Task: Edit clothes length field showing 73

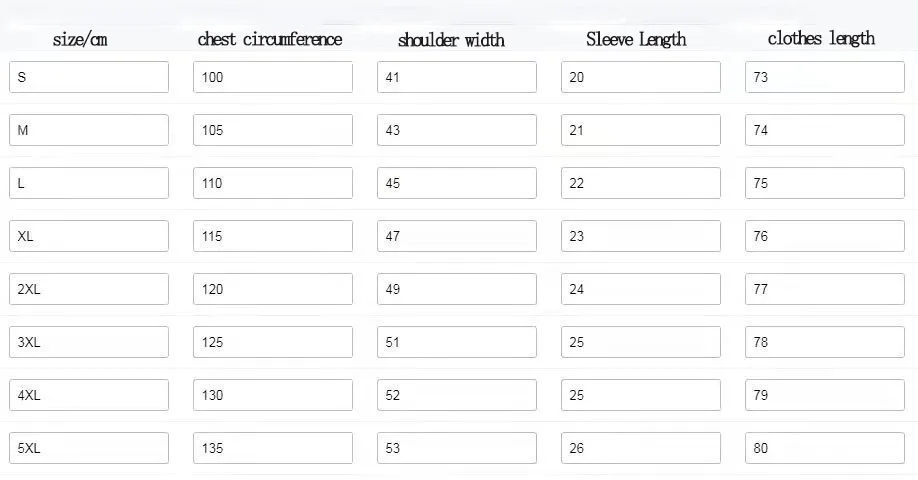Action: 824,77
